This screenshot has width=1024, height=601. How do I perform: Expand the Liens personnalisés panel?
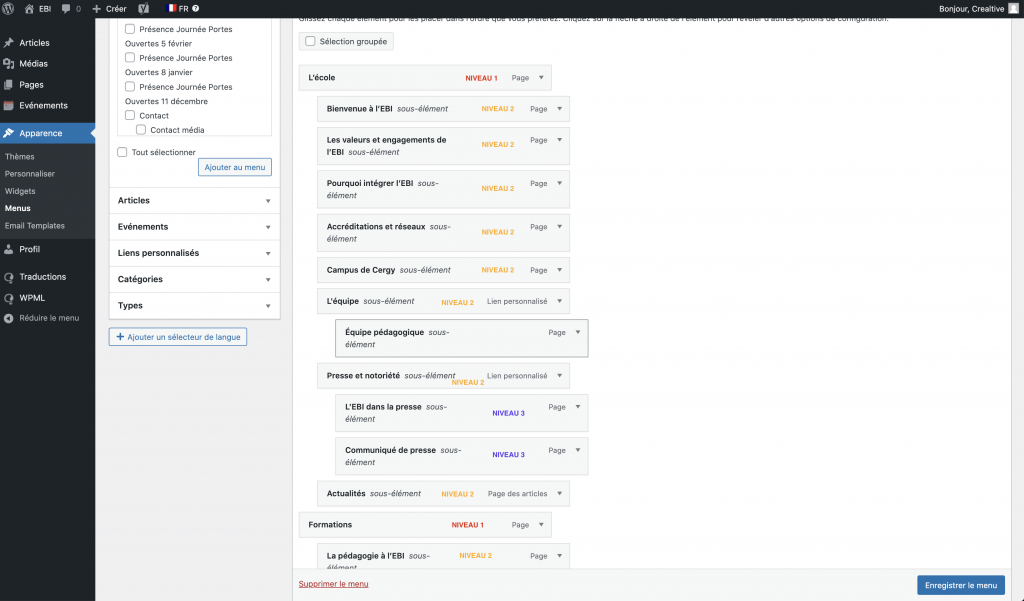click(195, 253)
